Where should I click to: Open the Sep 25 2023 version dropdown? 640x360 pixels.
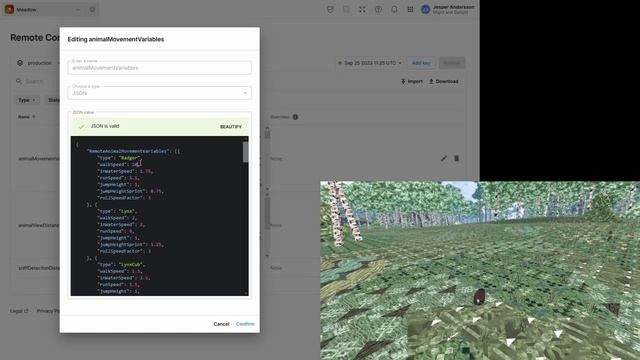pyautogui.click(x=370, y=63)
